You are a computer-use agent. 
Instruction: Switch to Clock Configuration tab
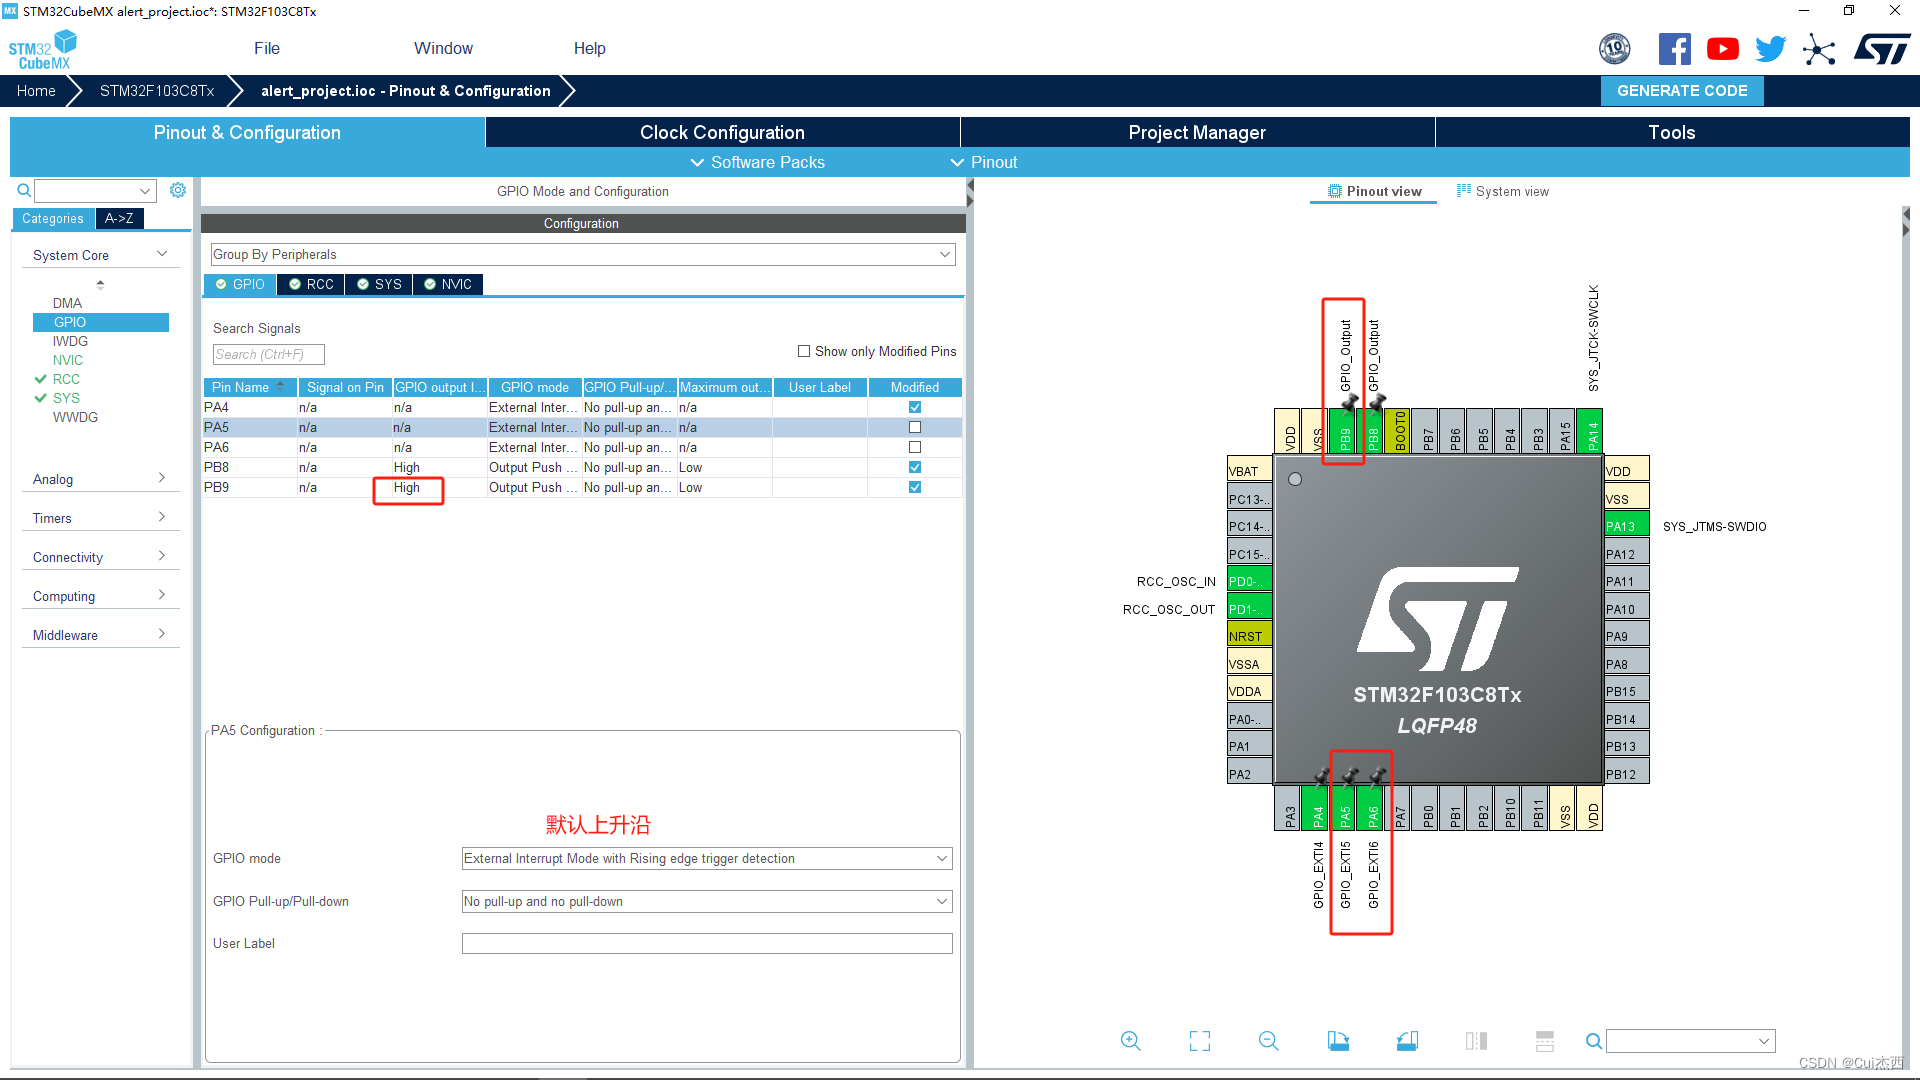click(723, 132)
